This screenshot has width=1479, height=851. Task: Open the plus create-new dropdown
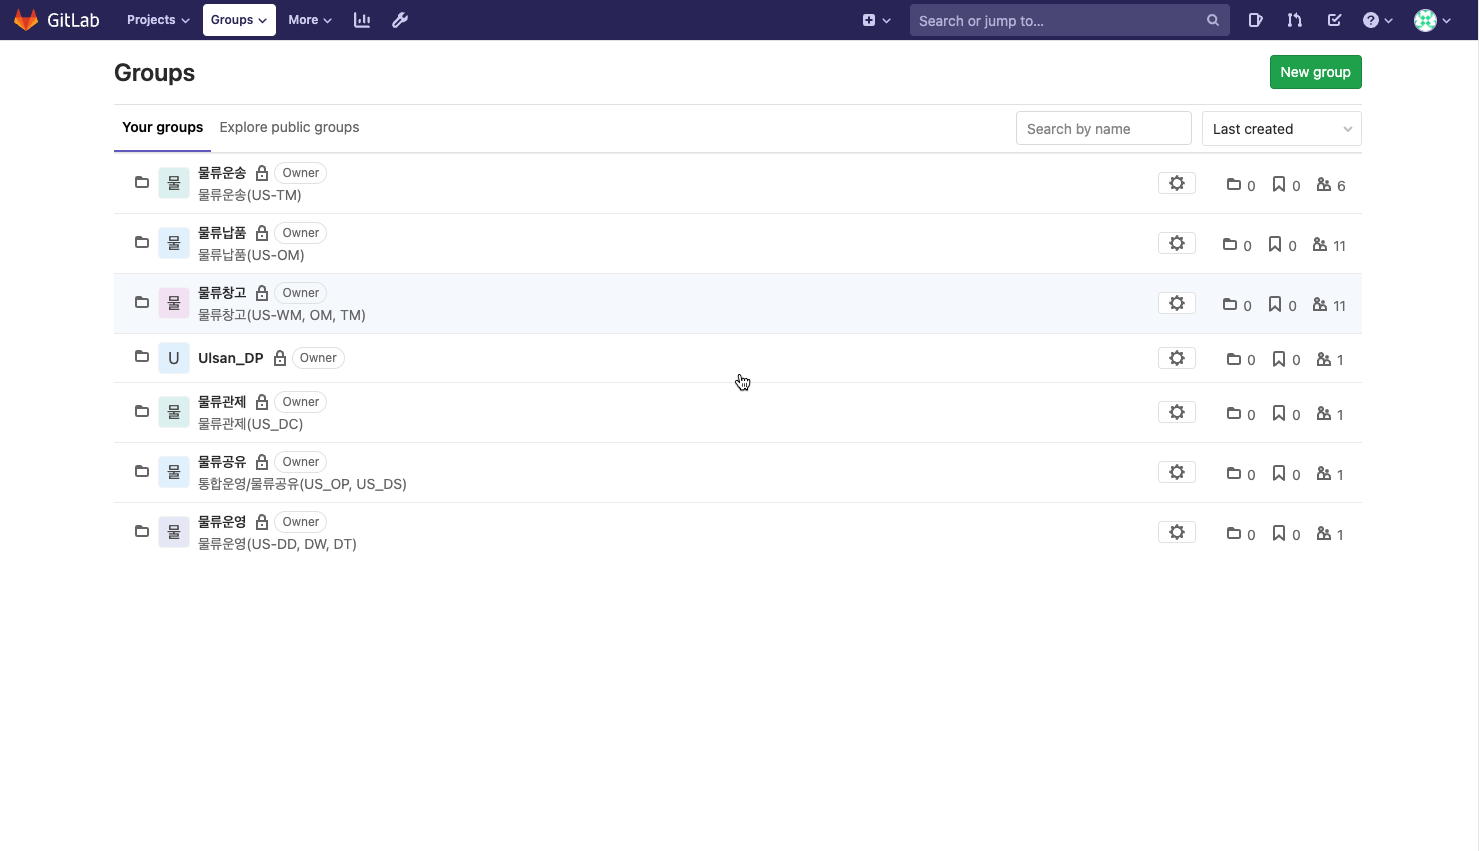(x=876, y=20)
